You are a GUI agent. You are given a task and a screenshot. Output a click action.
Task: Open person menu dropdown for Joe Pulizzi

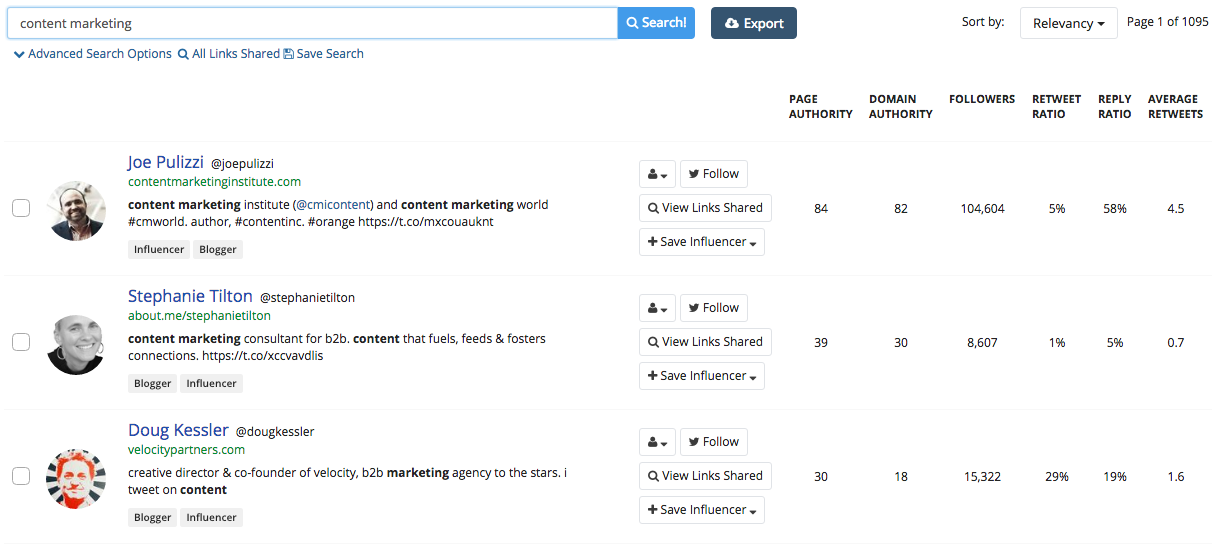pos(657,174)
